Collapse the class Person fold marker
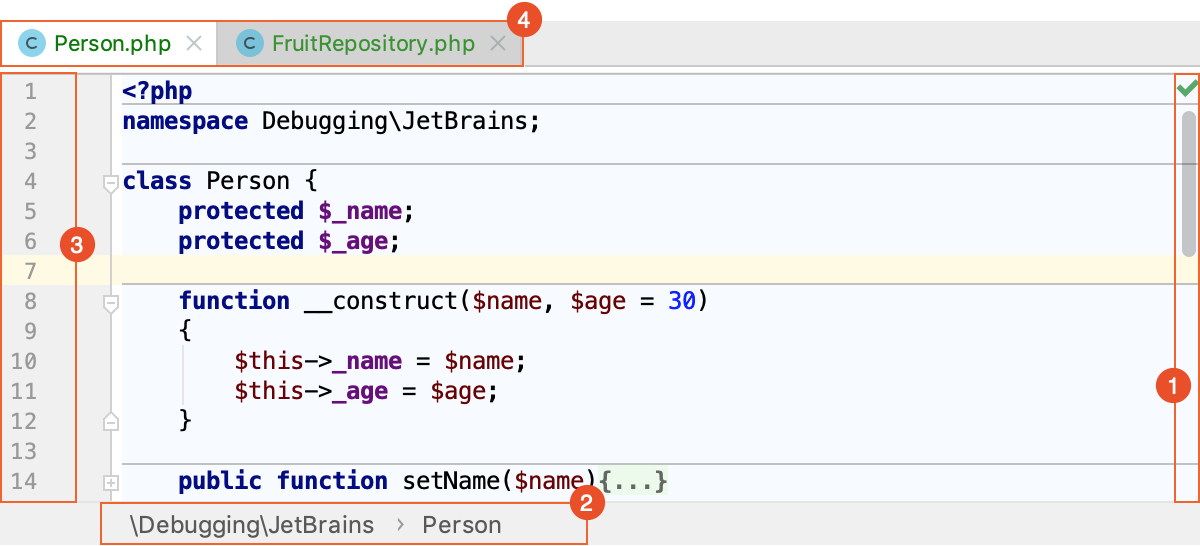Screen dimensions: 1200x546 click(x=111, y=182)
